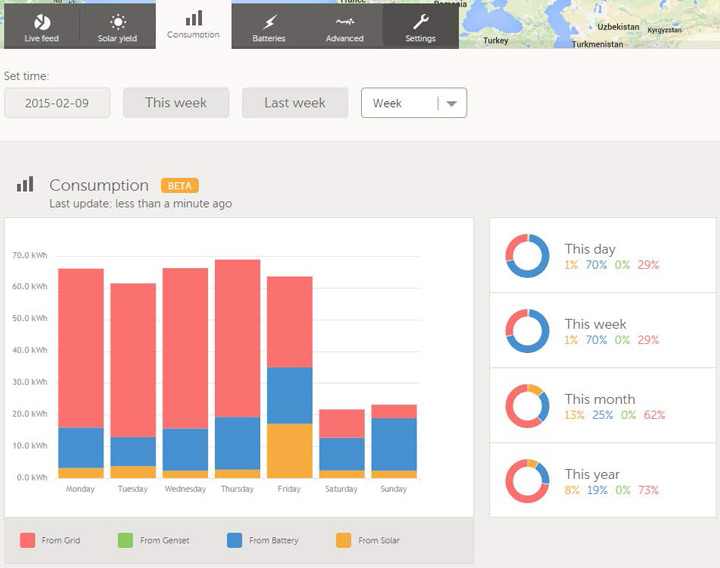
Task: Click the This day 70% value
Action: 596,265
